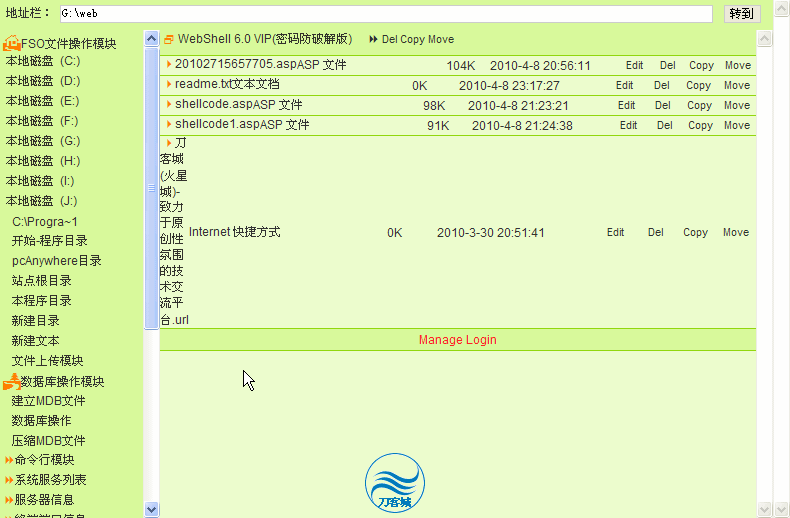Click the address bar input field
The image size is (790, 518).
click(386, 14)
